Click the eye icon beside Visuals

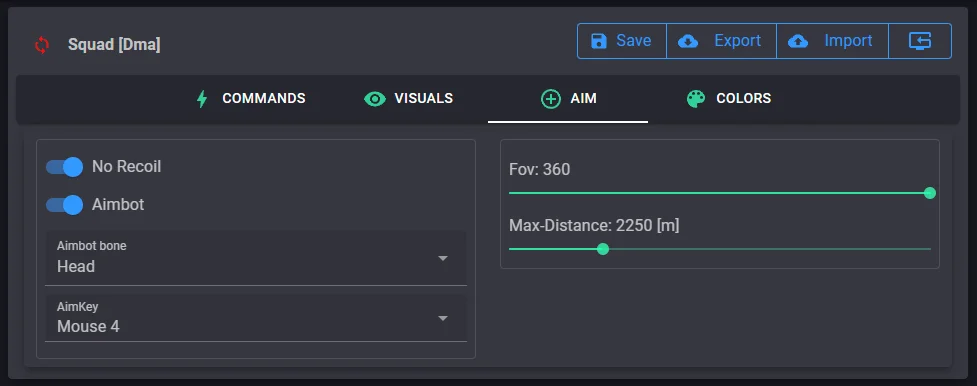pyautogui.click(x=374, y=99)
